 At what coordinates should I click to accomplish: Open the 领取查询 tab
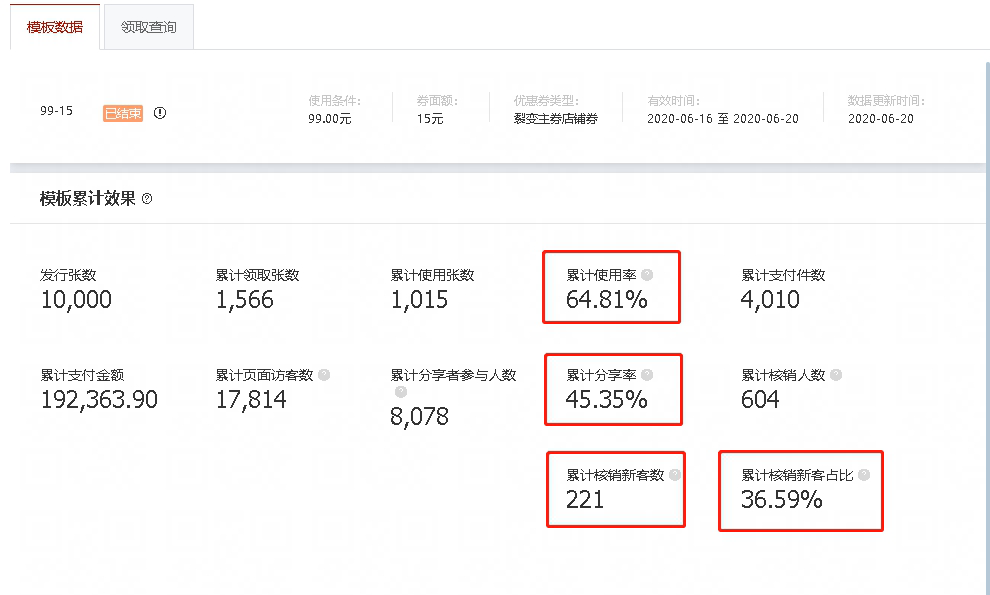pos(149,27)
